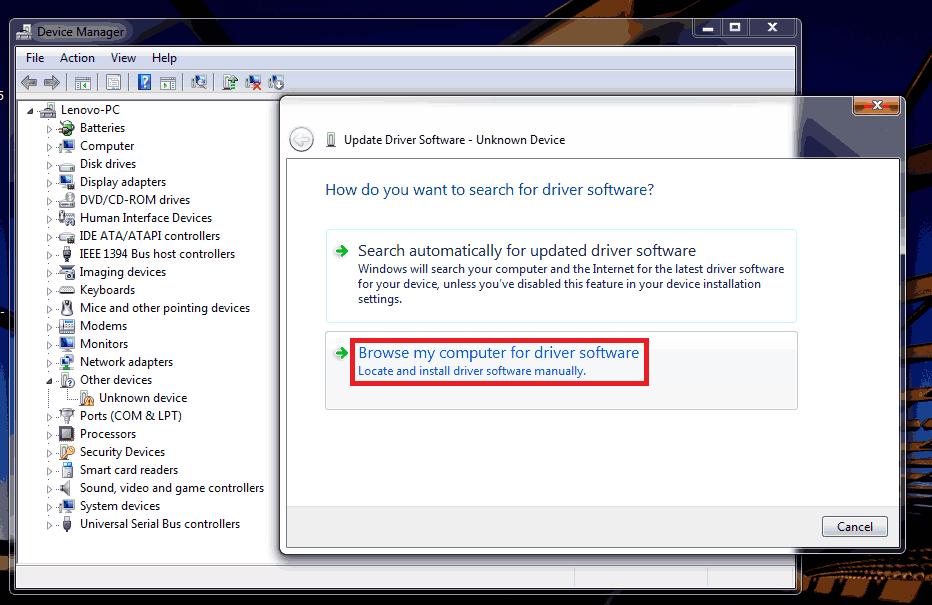Select Unknown device in the tree

coord(142,398)
